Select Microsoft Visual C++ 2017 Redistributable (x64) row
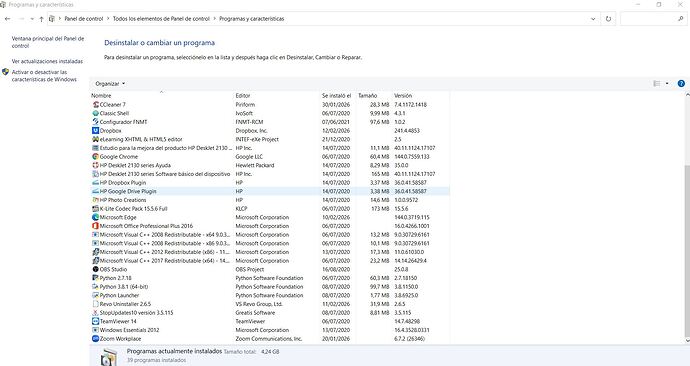 (270, 261)
